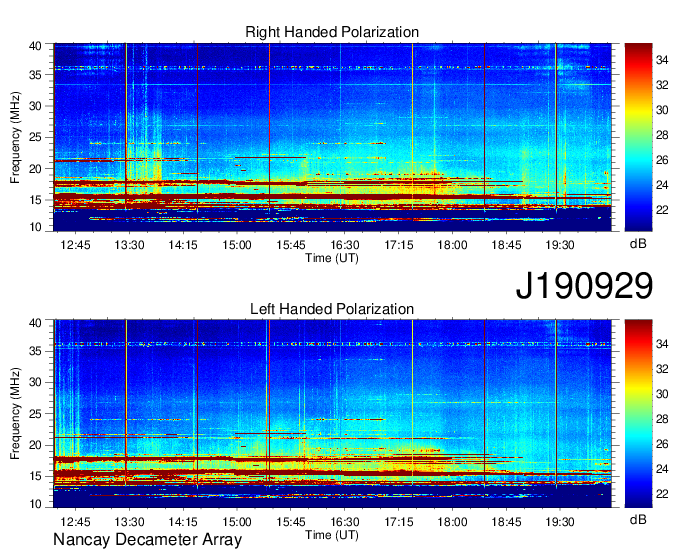Click the 'dB' label under bottom color bar

[x=638, y=519]
